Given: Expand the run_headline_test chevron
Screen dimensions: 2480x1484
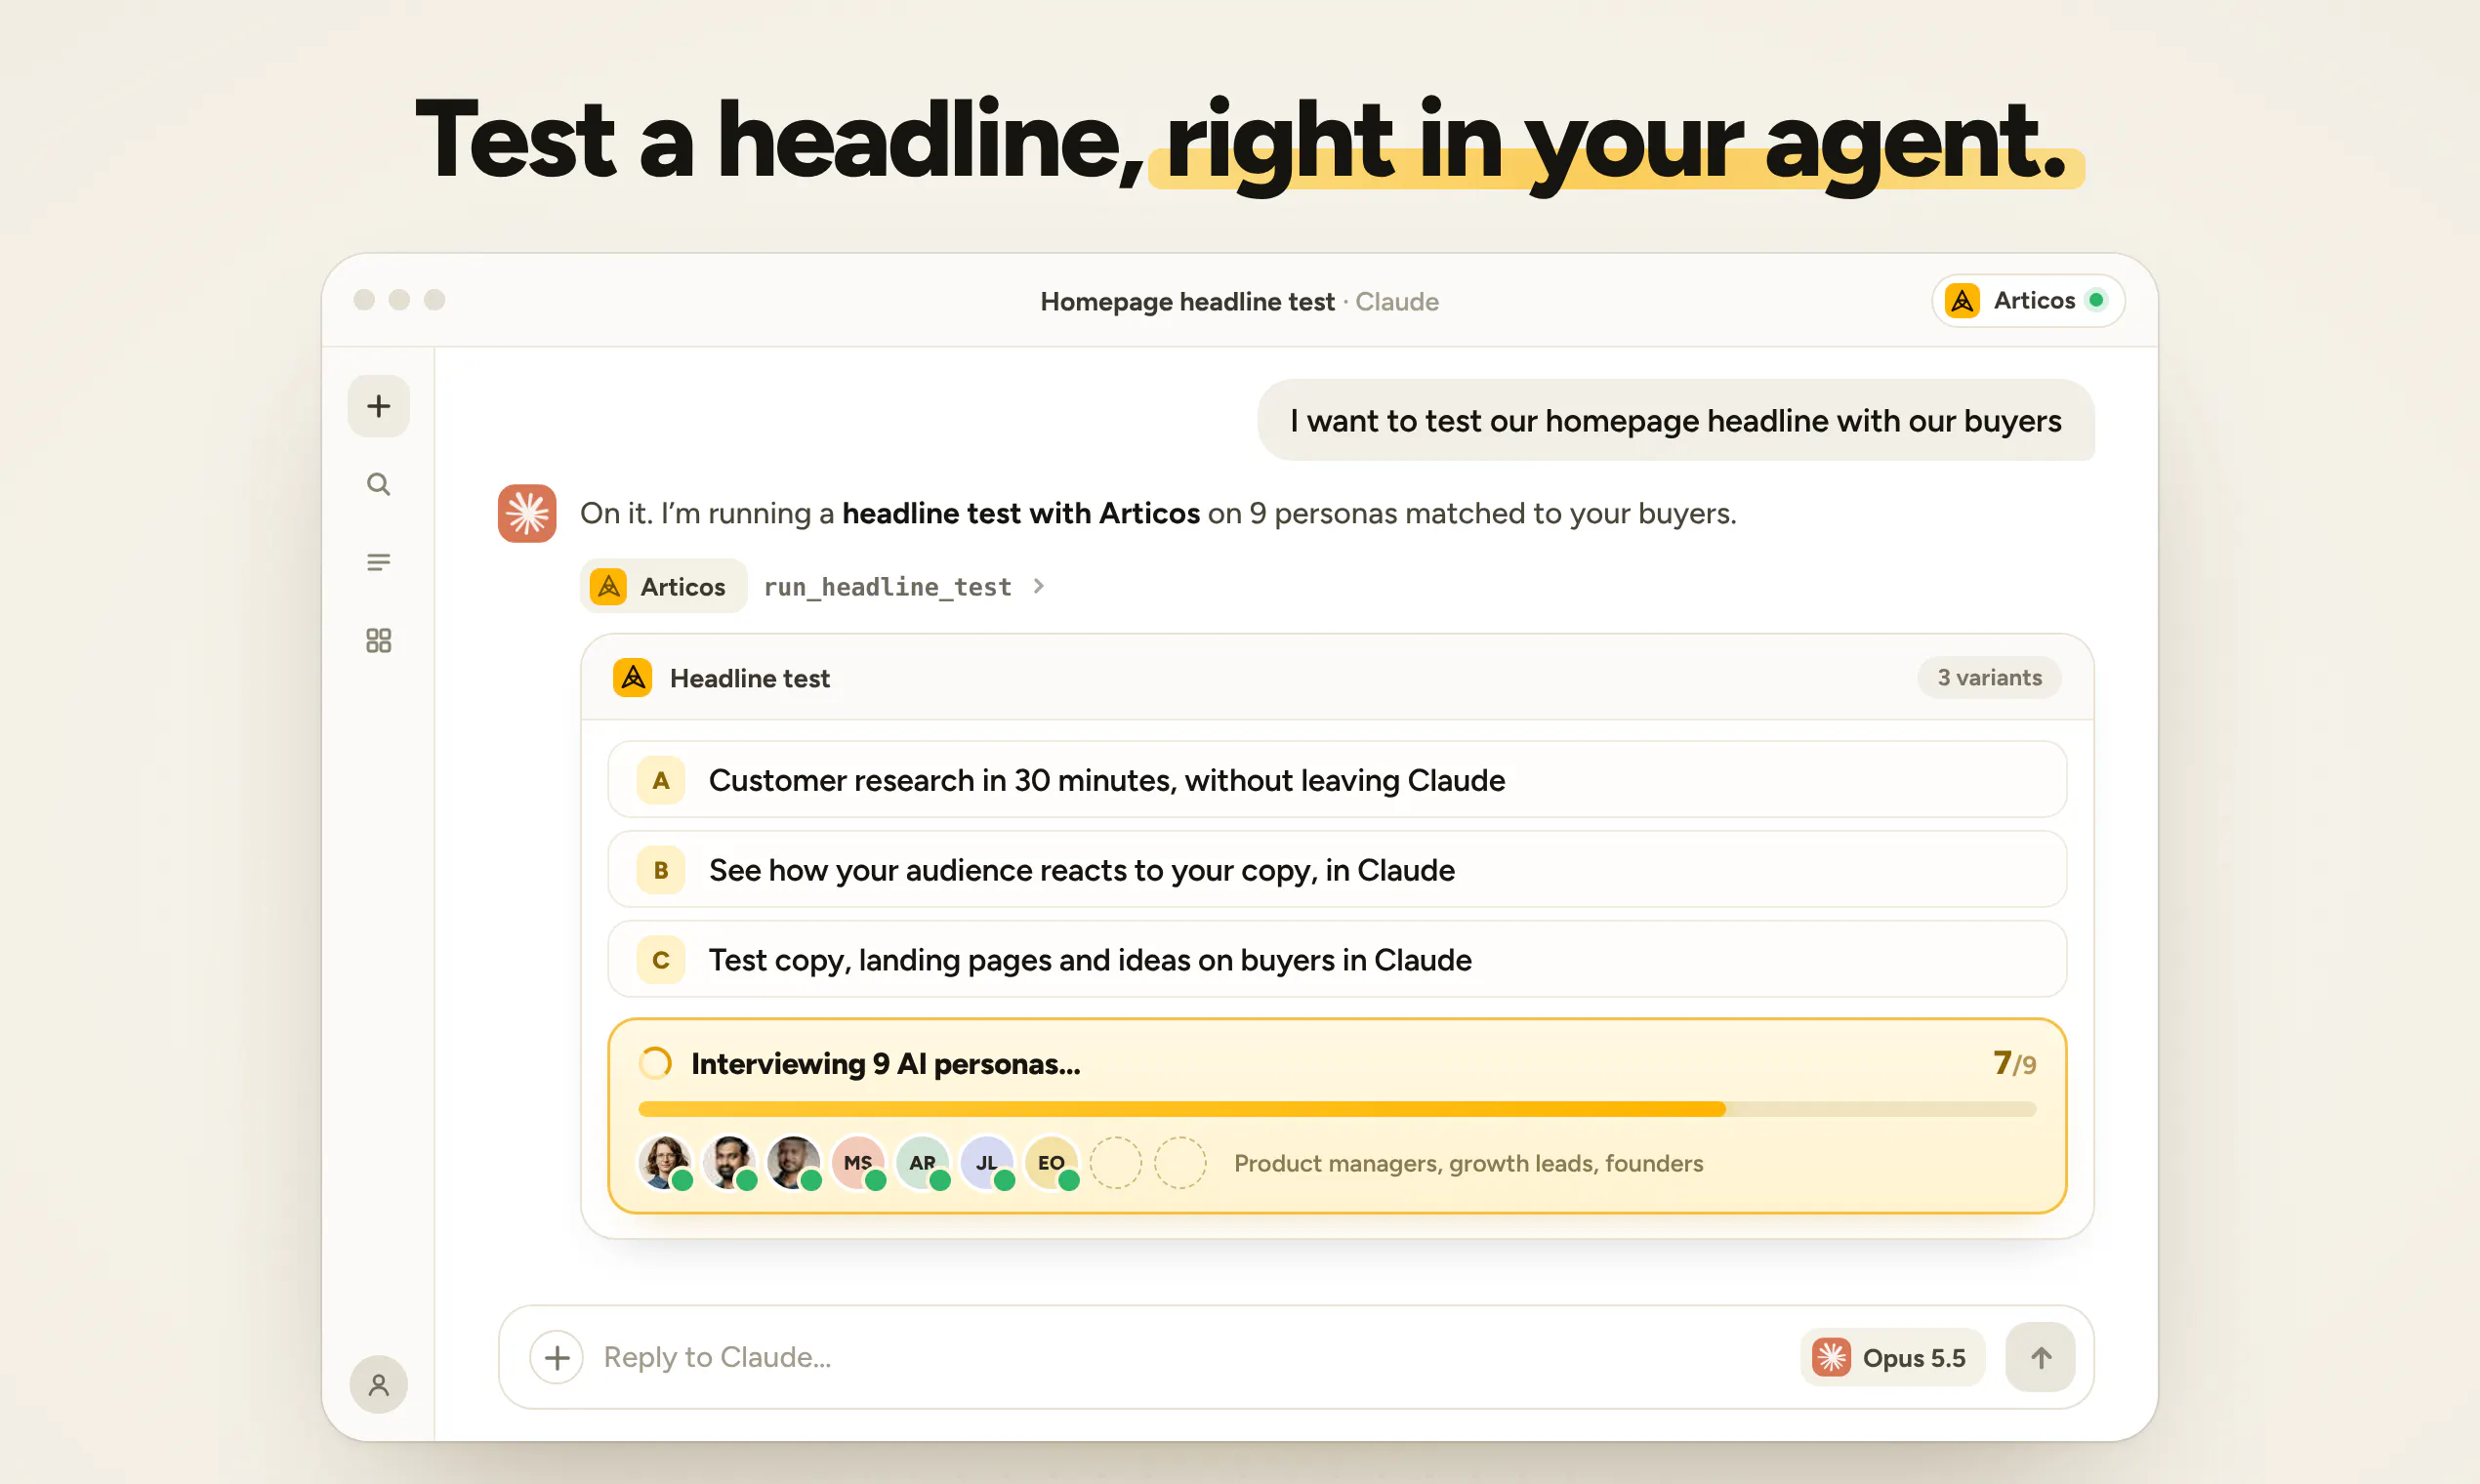Looking at the screenshot, I should coord(1038,586).
